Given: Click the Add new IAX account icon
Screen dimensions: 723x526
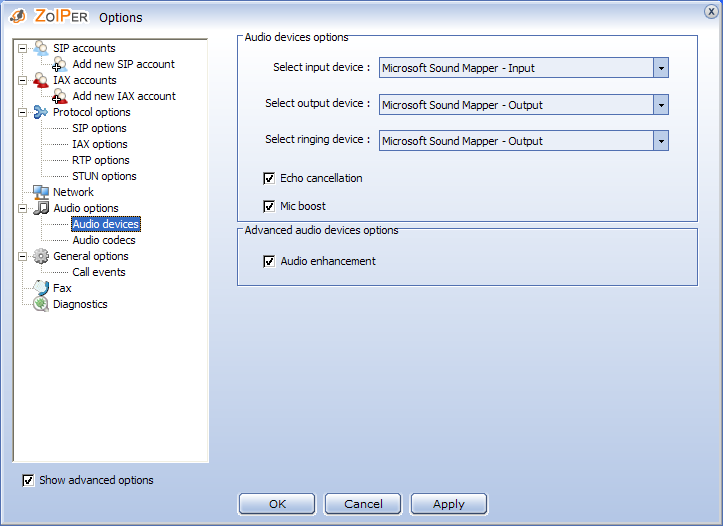Looking at the screenshot, I should pos(60,96).
